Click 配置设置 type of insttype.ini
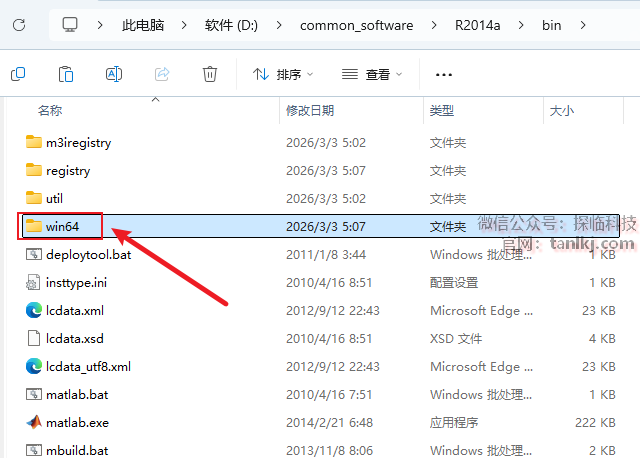 coord(453,283)
